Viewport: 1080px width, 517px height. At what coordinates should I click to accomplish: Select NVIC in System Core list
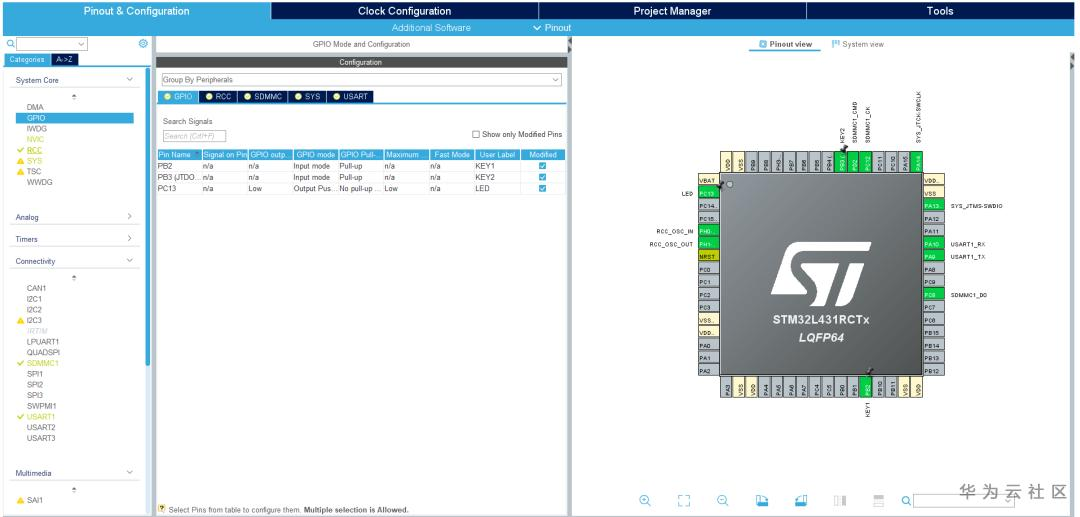[35, 139]
